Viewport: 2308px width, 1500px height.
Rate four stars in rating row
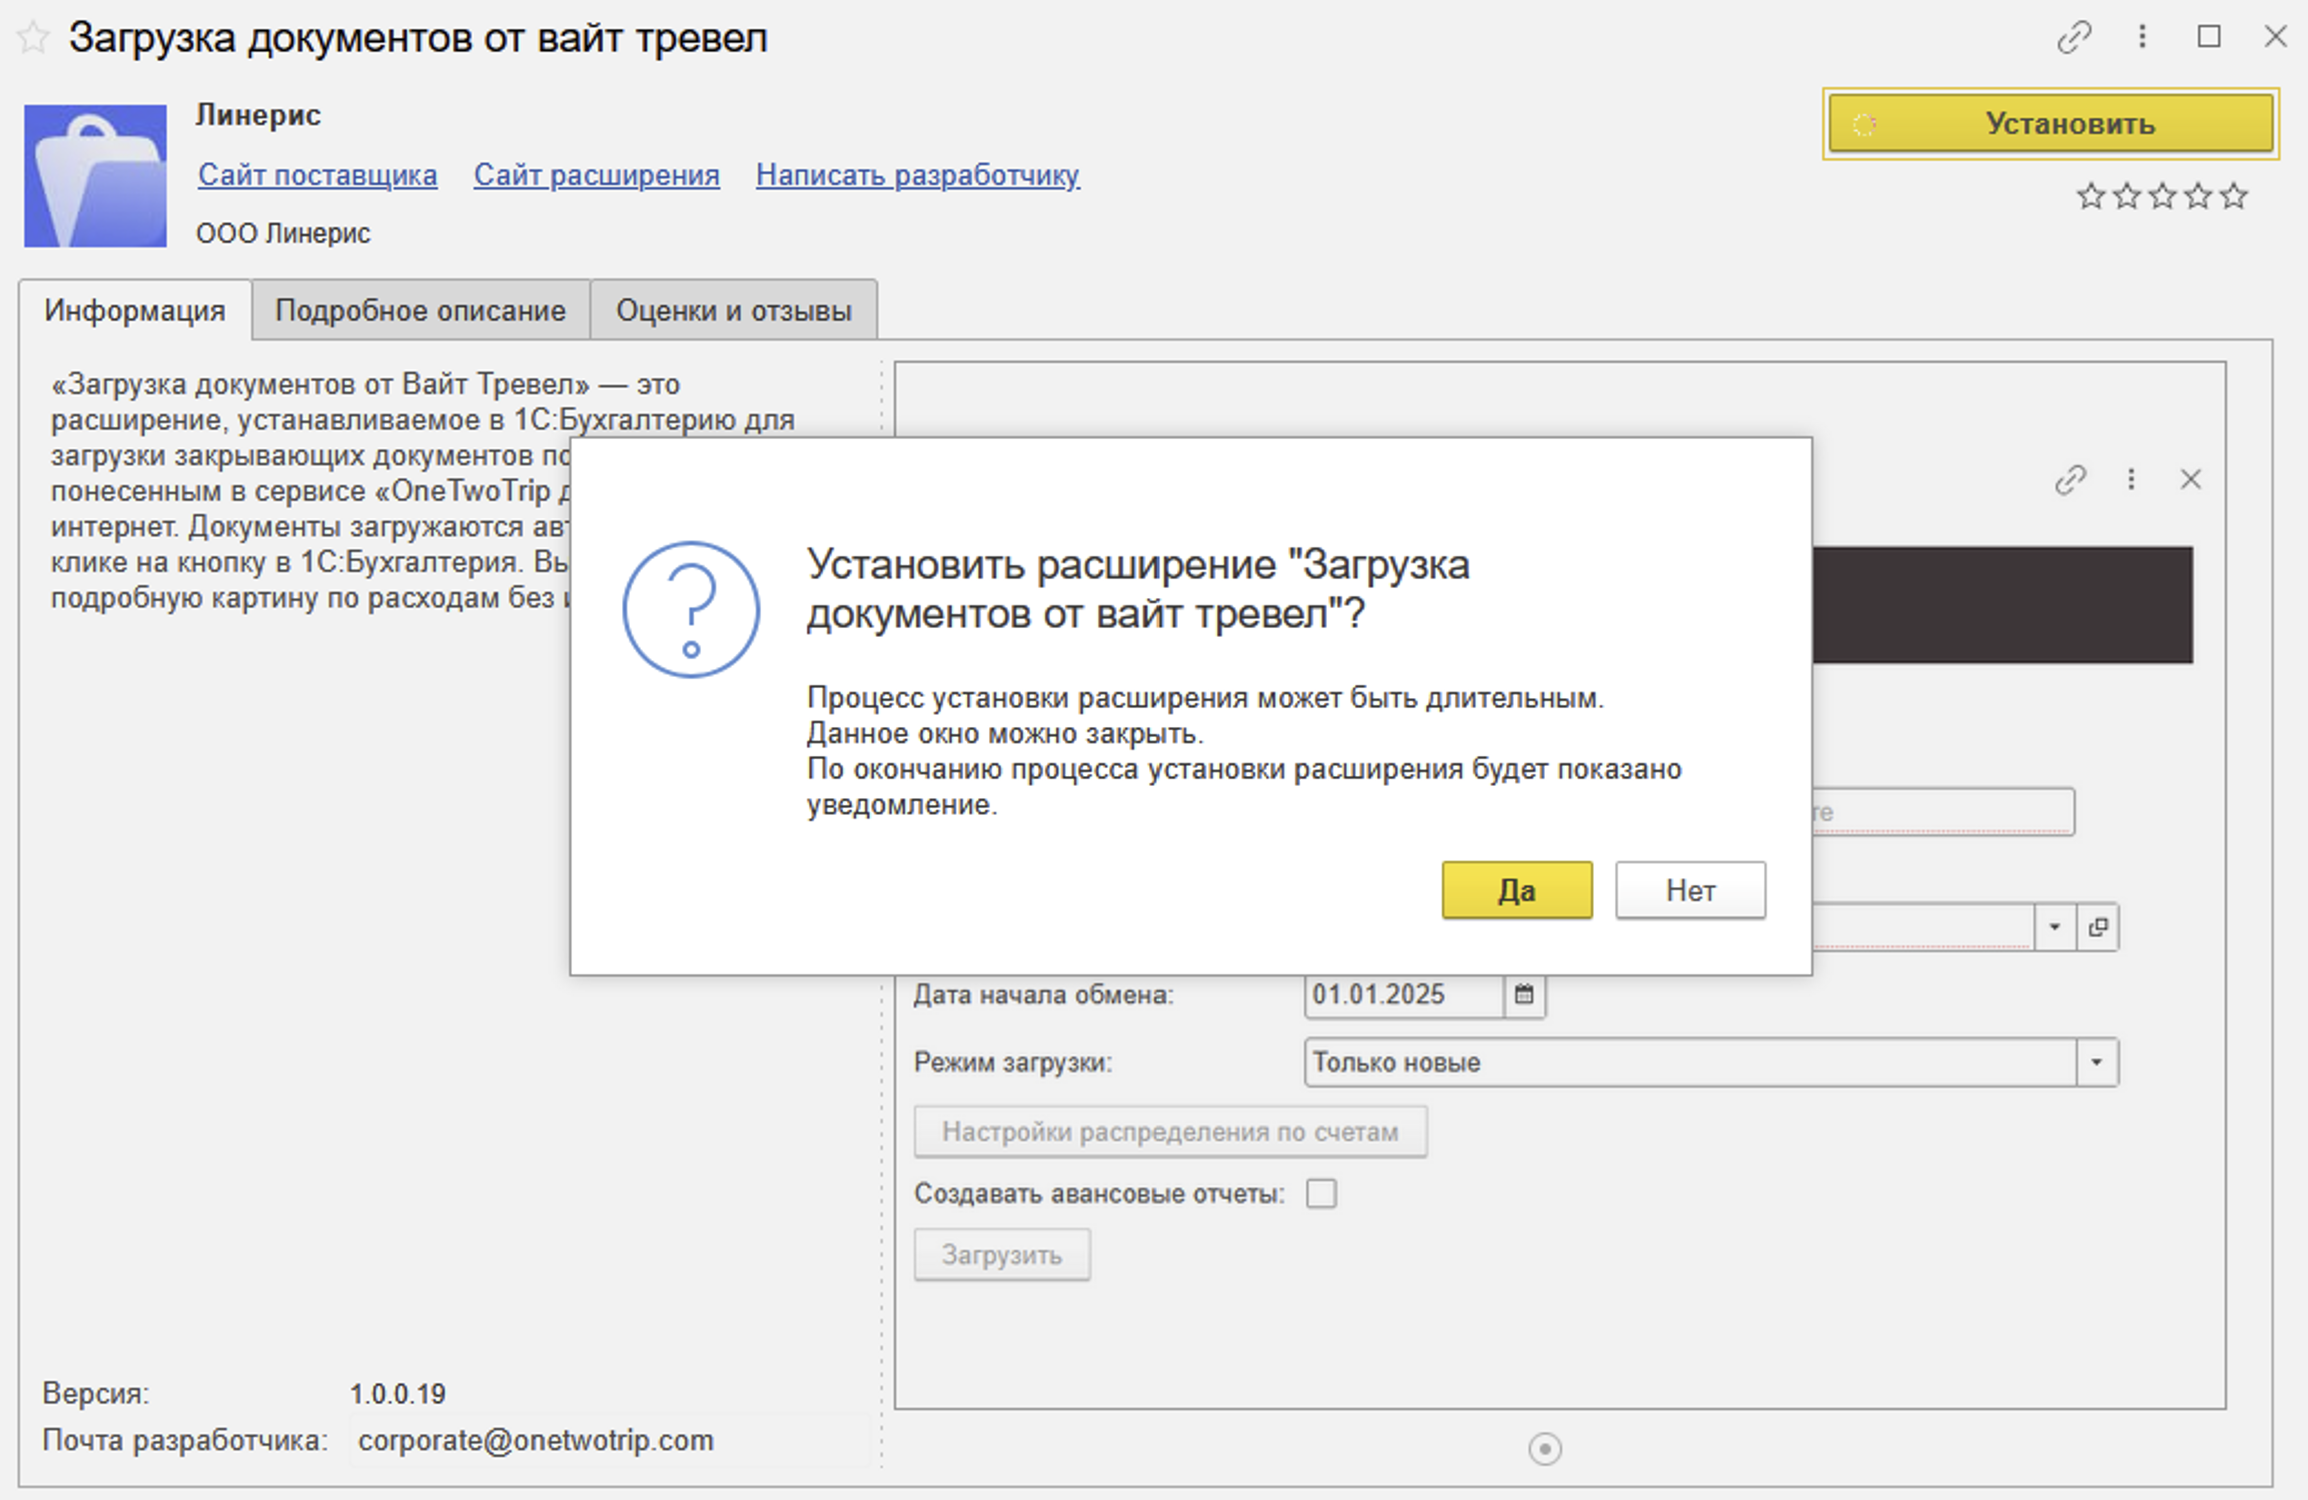[2198, 196]
